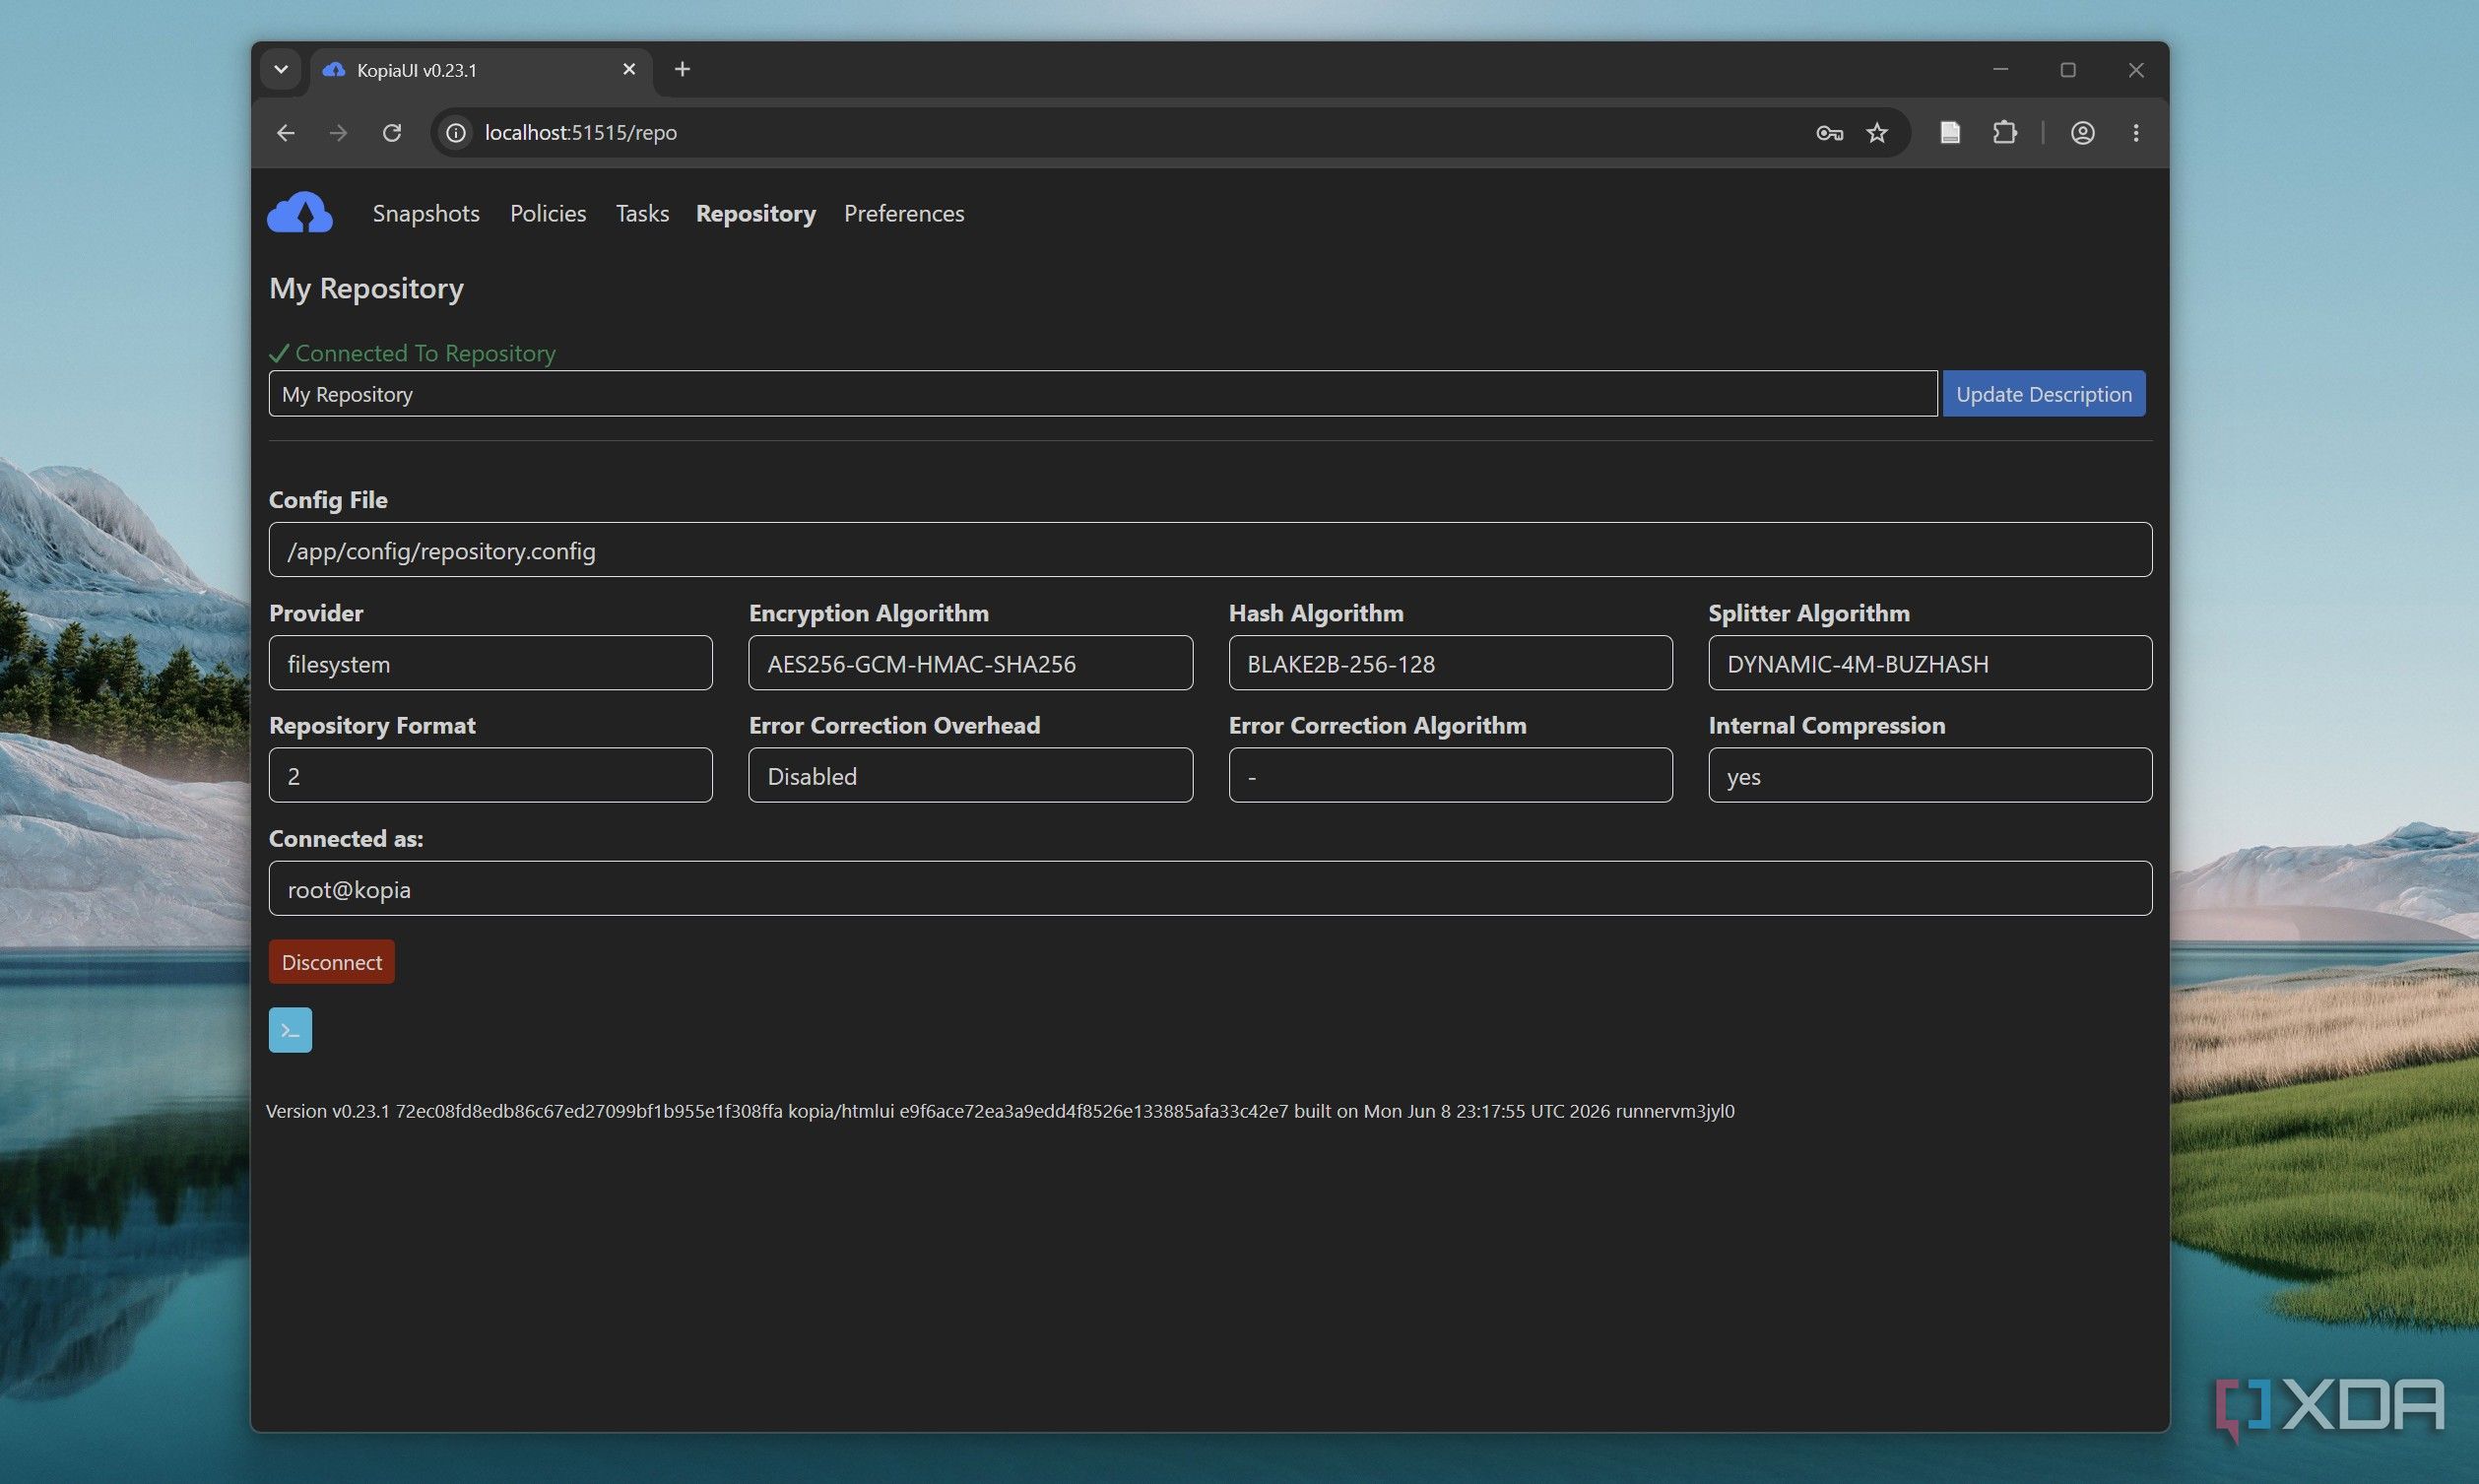Click the Version v0.23.1 footer text
The width and height of the screenshot is (2479, 1484).
pos(1000,1111)
